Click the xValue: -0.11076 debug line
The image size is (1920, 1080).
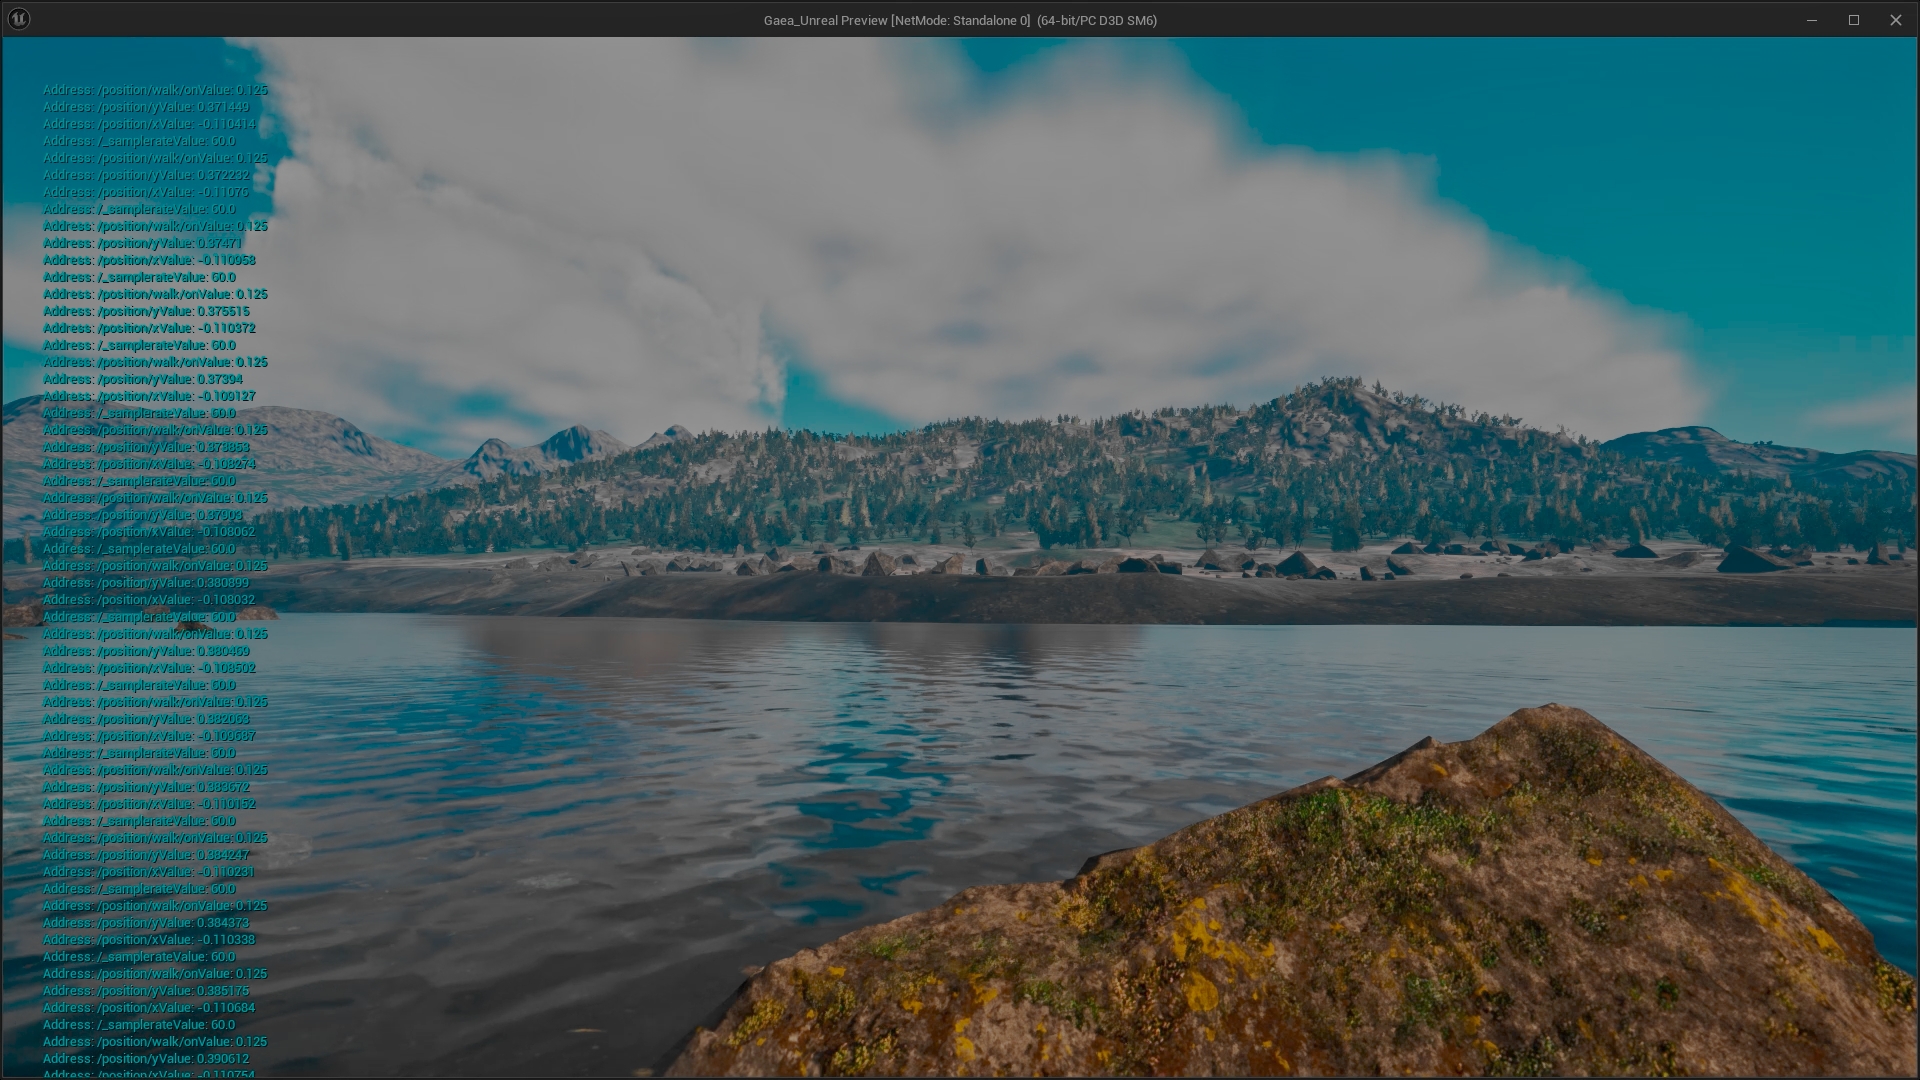[146, 192]
